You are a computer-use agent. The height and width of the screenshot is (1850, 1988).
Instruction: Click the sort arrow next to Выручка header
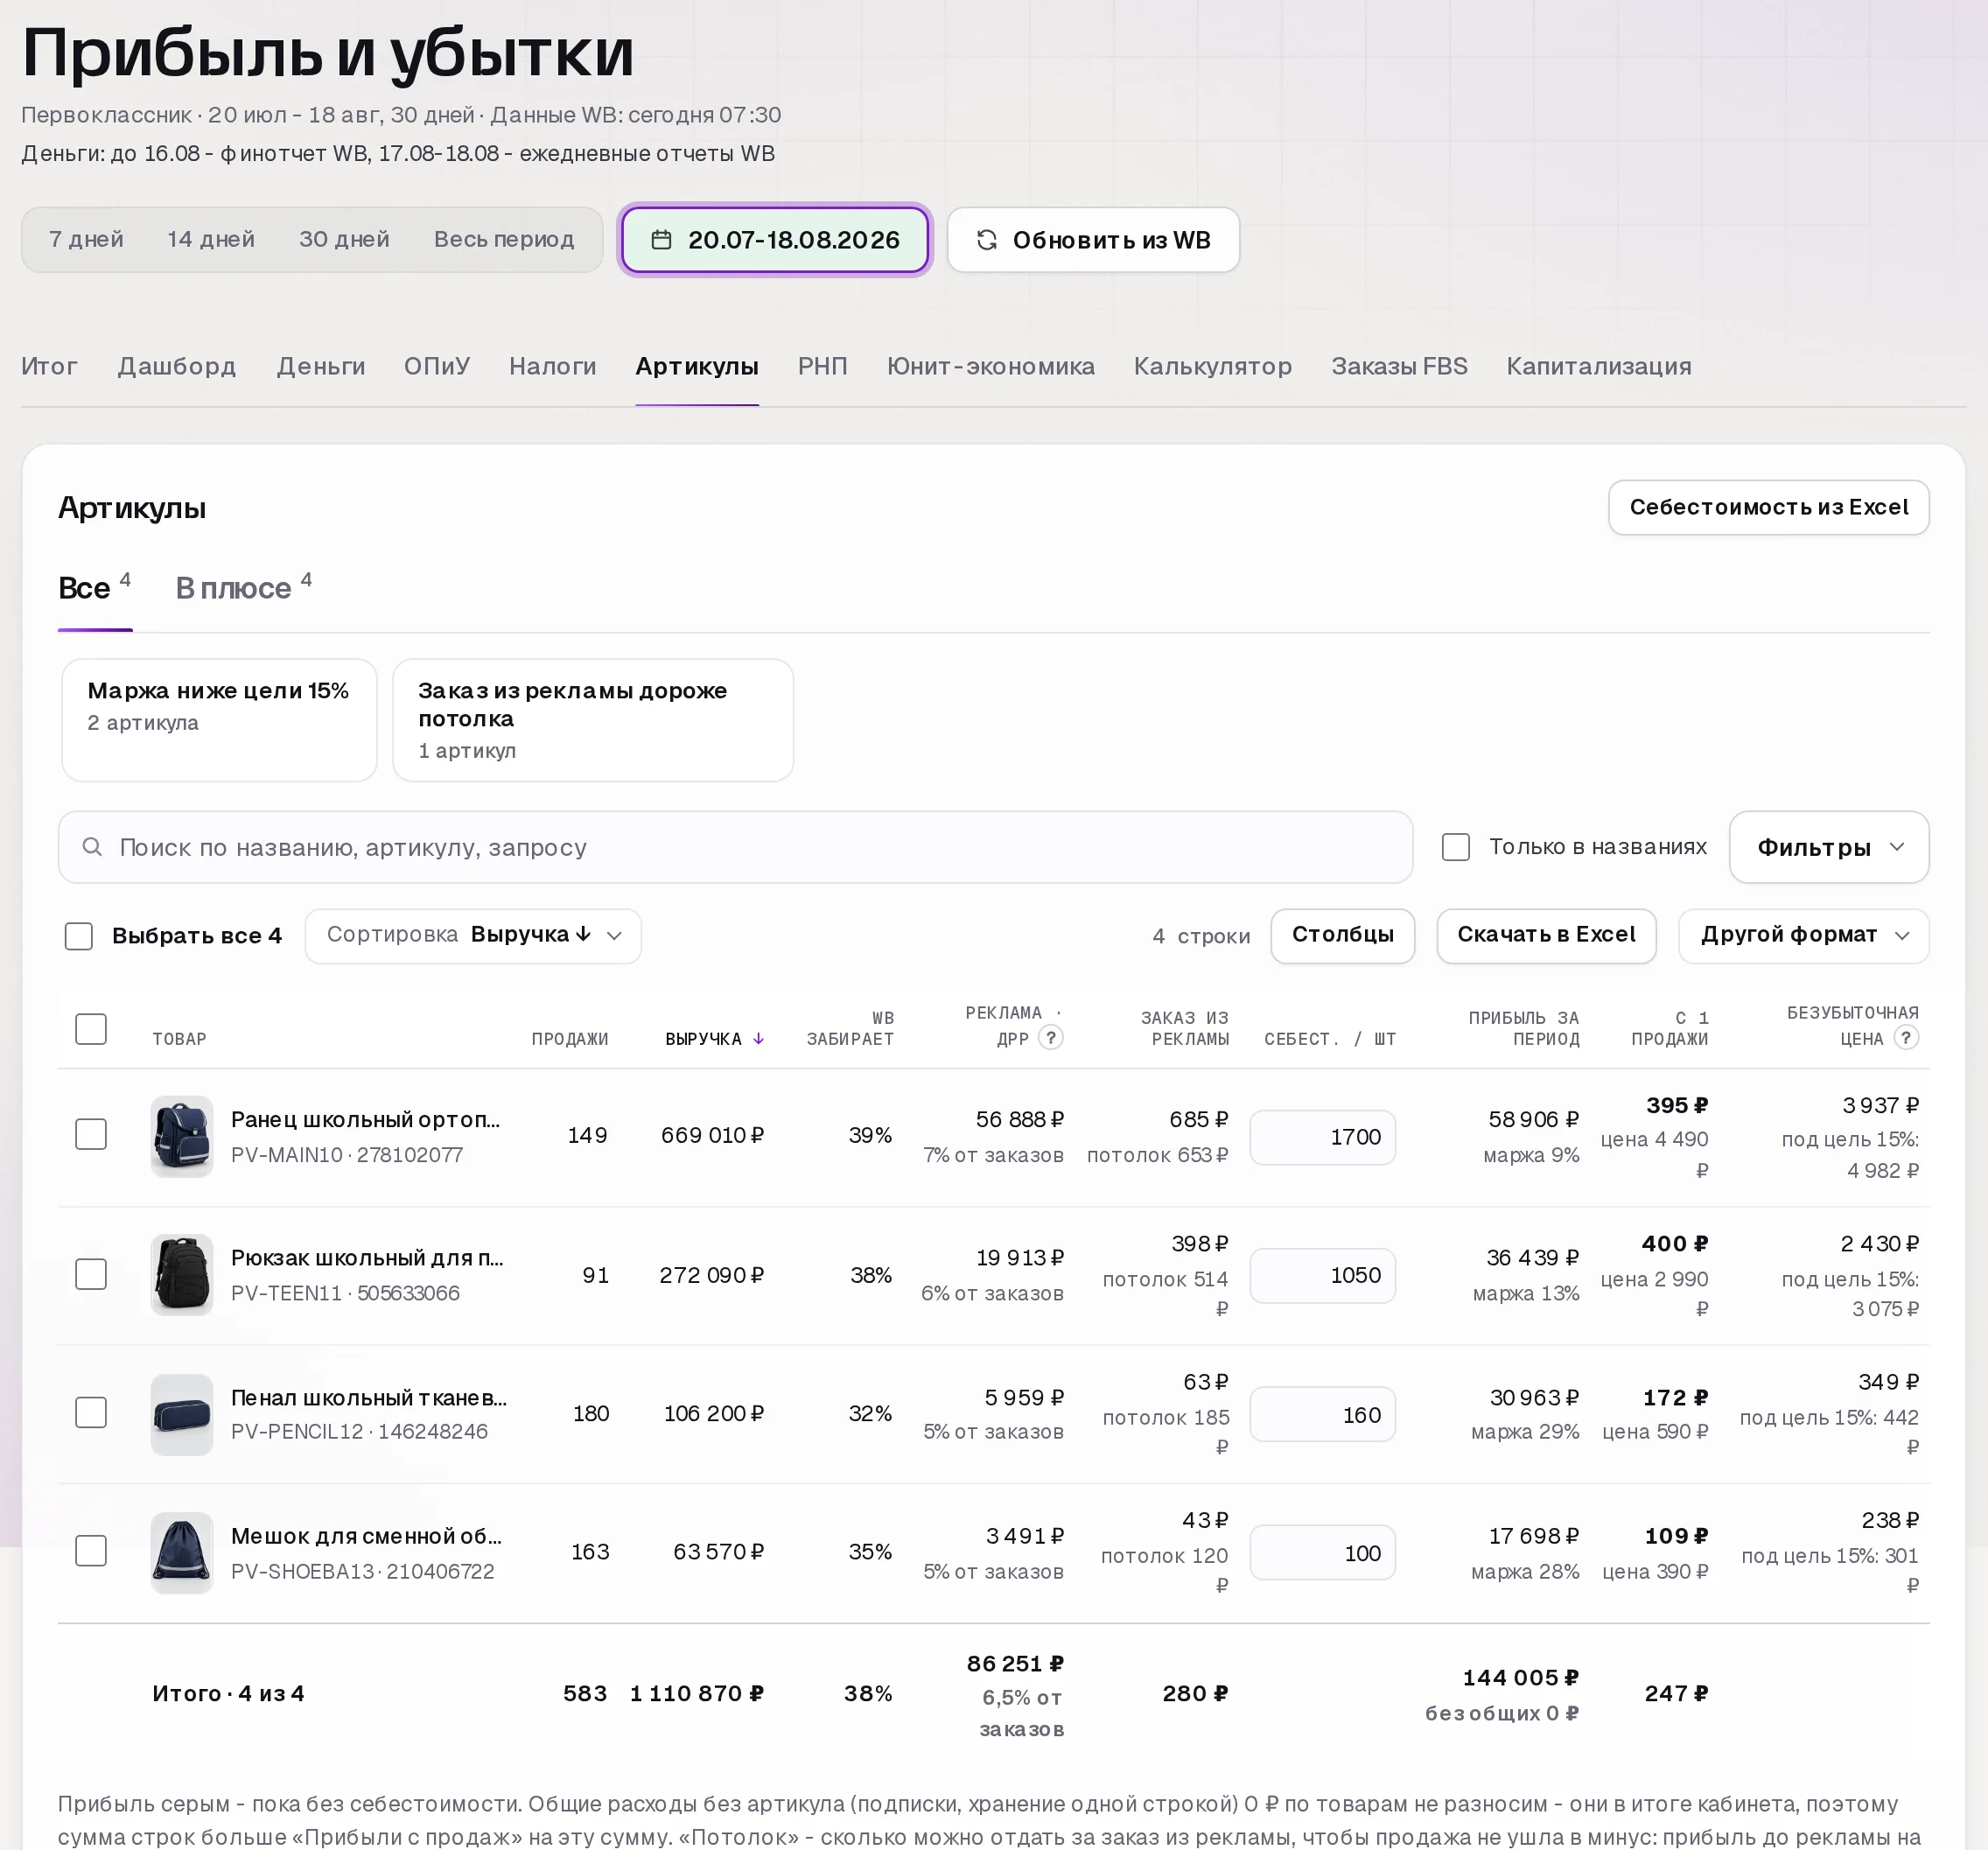[x=758, y=1039]
